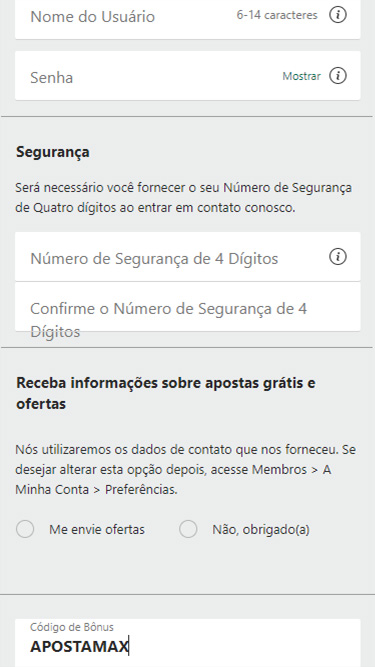375x667 pixels.
Task: Open info icon beside Nome do Usuário
Action: pyautogui.click(x=338, y=15)
